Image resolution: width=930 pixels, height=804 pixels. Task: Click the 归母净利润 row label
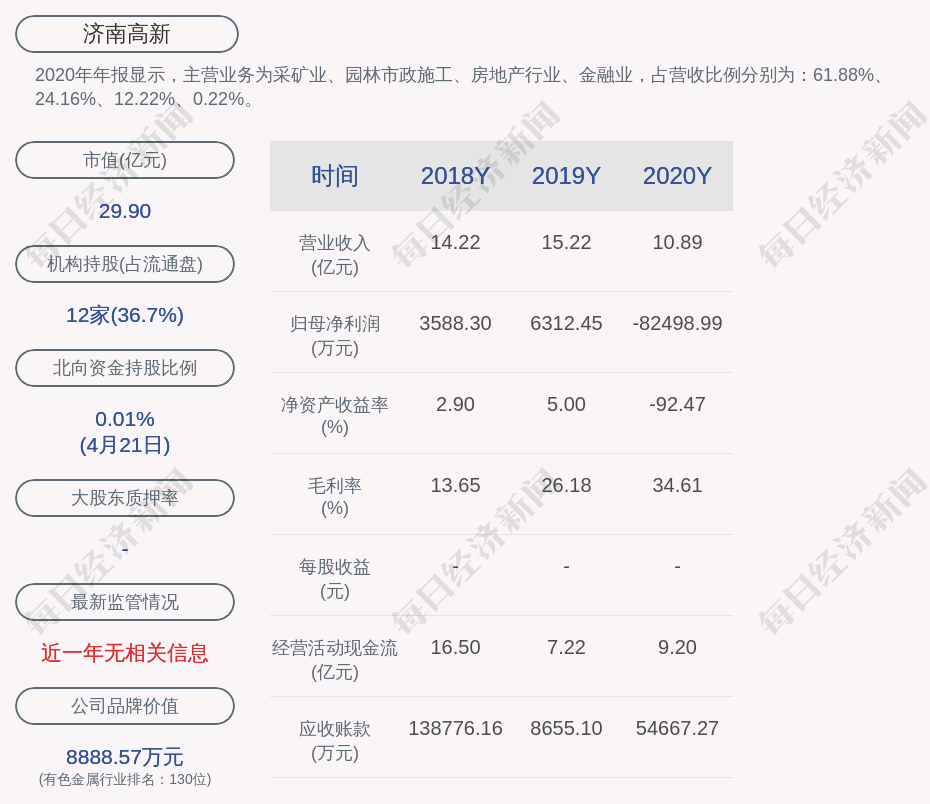[x=334, y=335]
